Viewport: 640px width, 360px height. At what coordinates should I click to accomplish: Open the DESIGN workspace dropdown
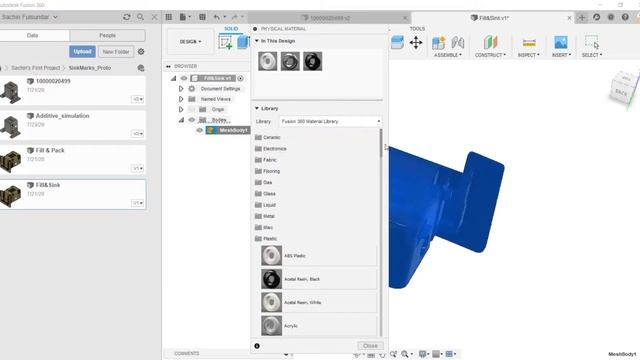point(190,42)
